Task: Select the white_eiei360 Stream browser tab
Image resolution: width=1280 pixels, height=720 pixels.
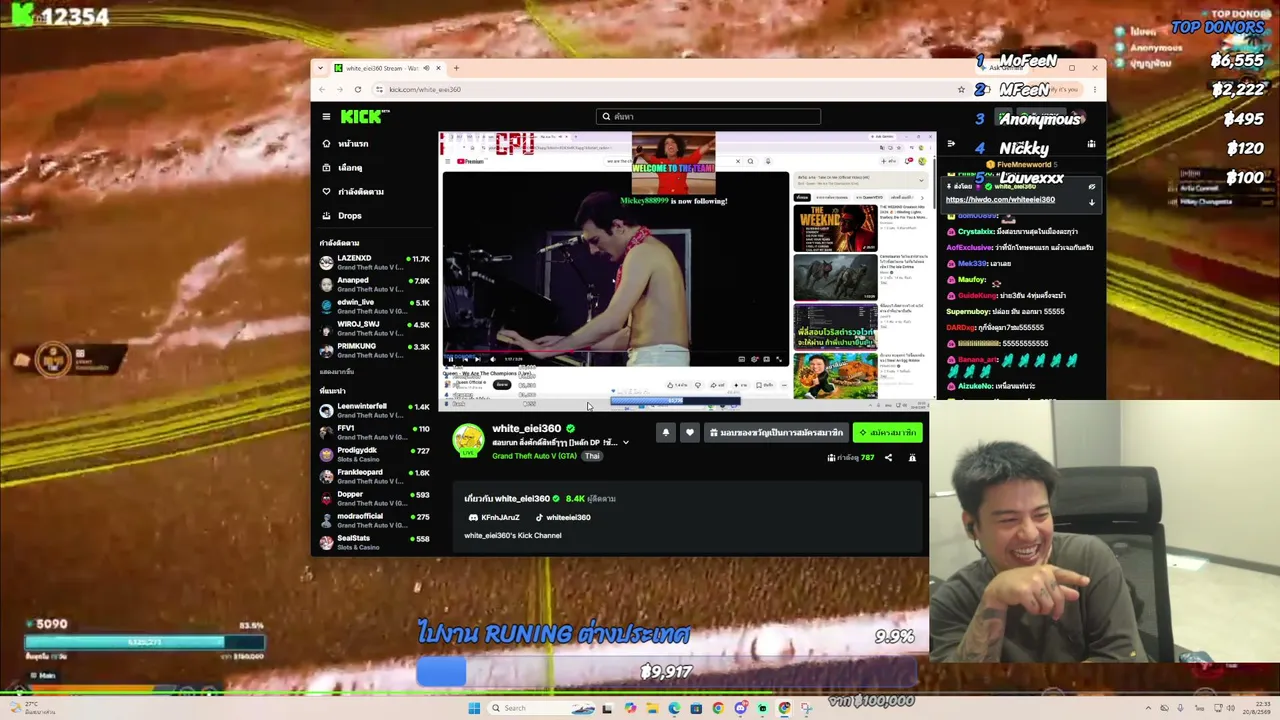Action: click(386, 68)
